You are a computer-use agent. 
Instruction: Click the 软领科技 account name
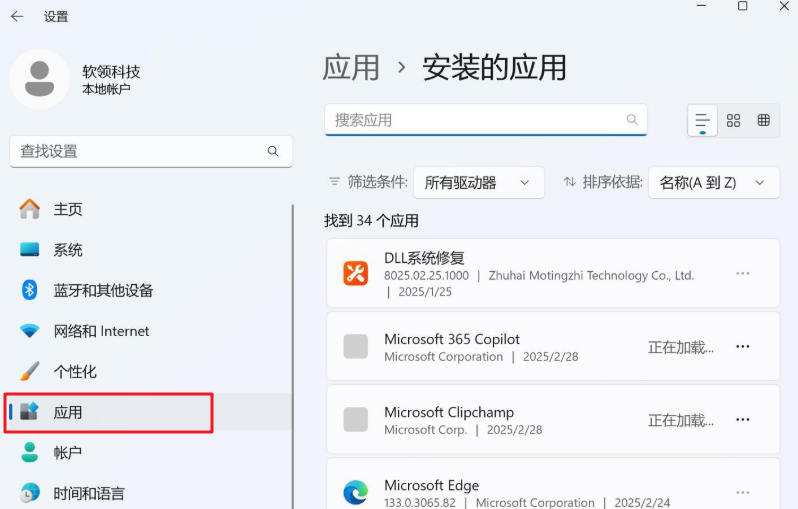click(111, 72)
